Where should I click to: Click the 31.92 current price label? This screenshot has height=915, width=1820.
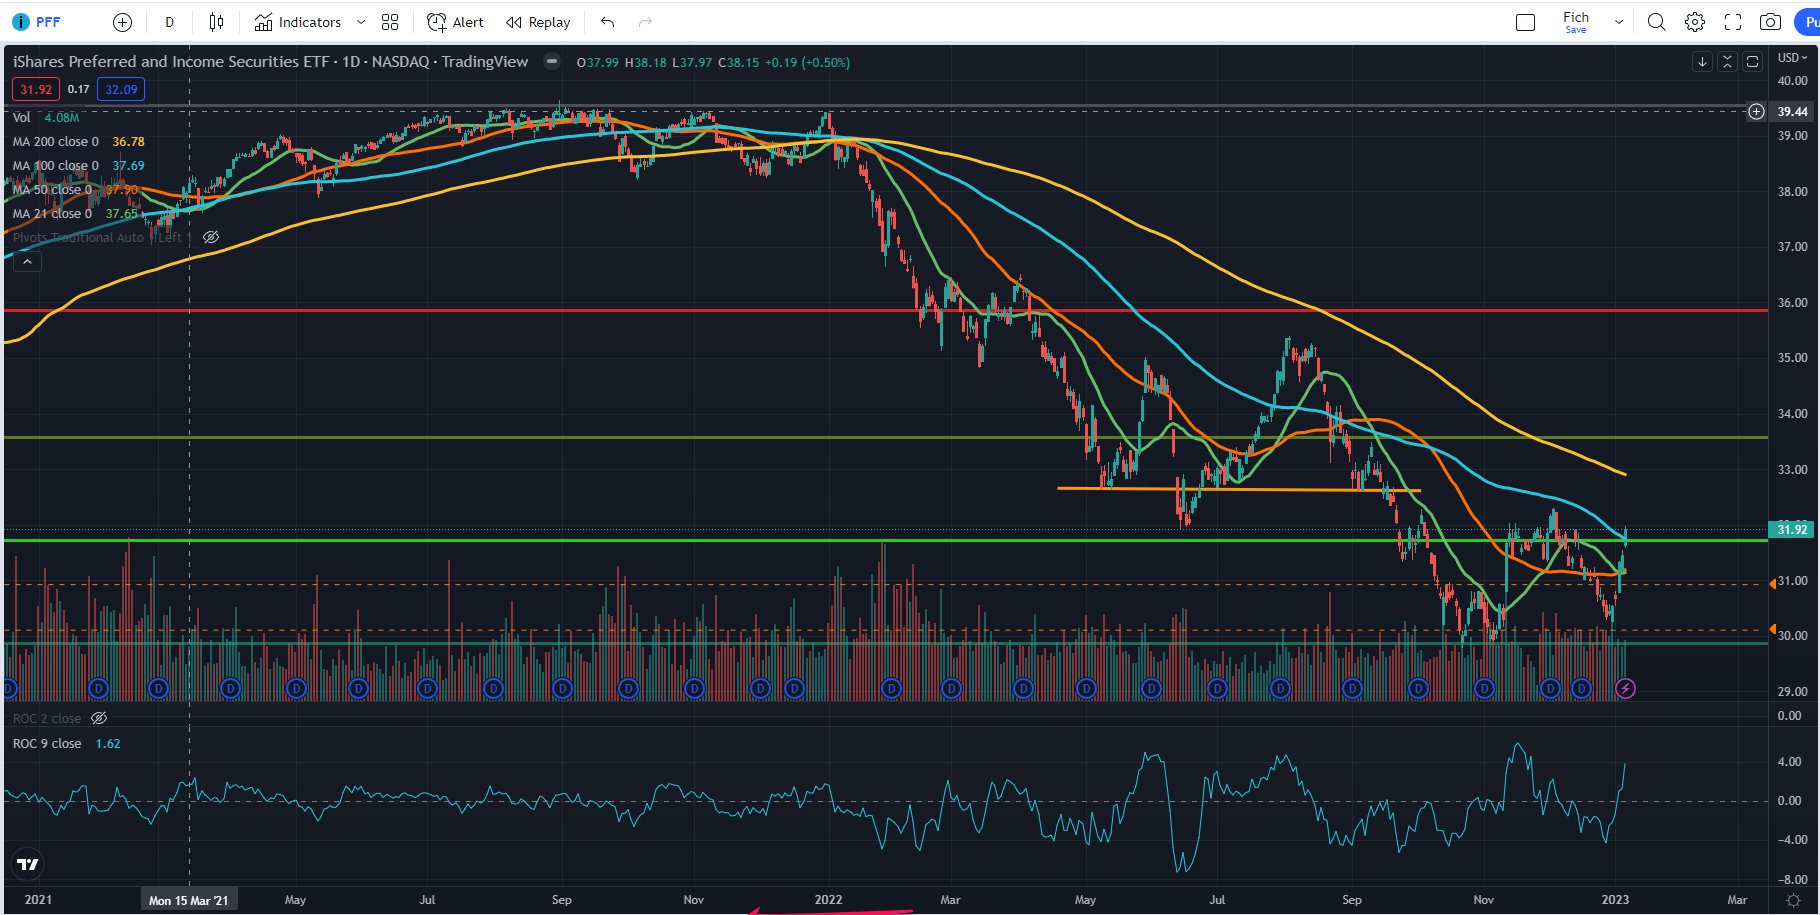pos(1792,529)
